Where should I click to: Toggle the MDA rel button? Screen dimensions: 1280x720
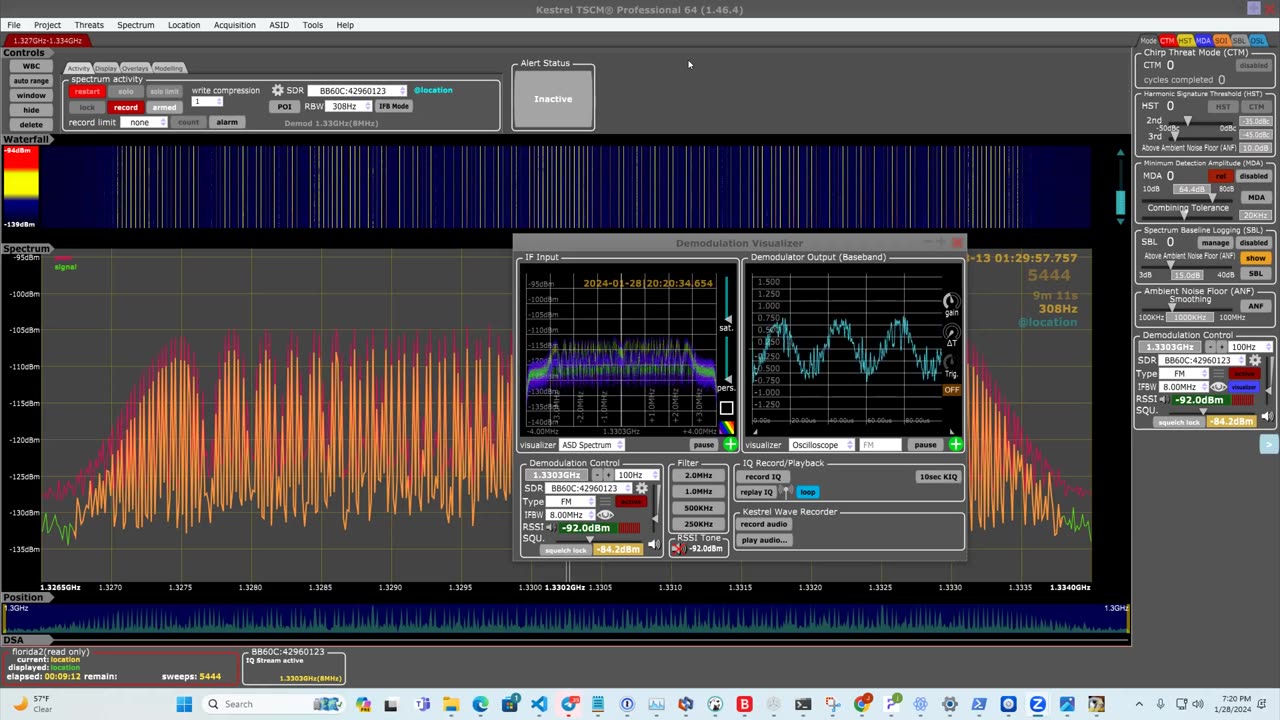1220,176
